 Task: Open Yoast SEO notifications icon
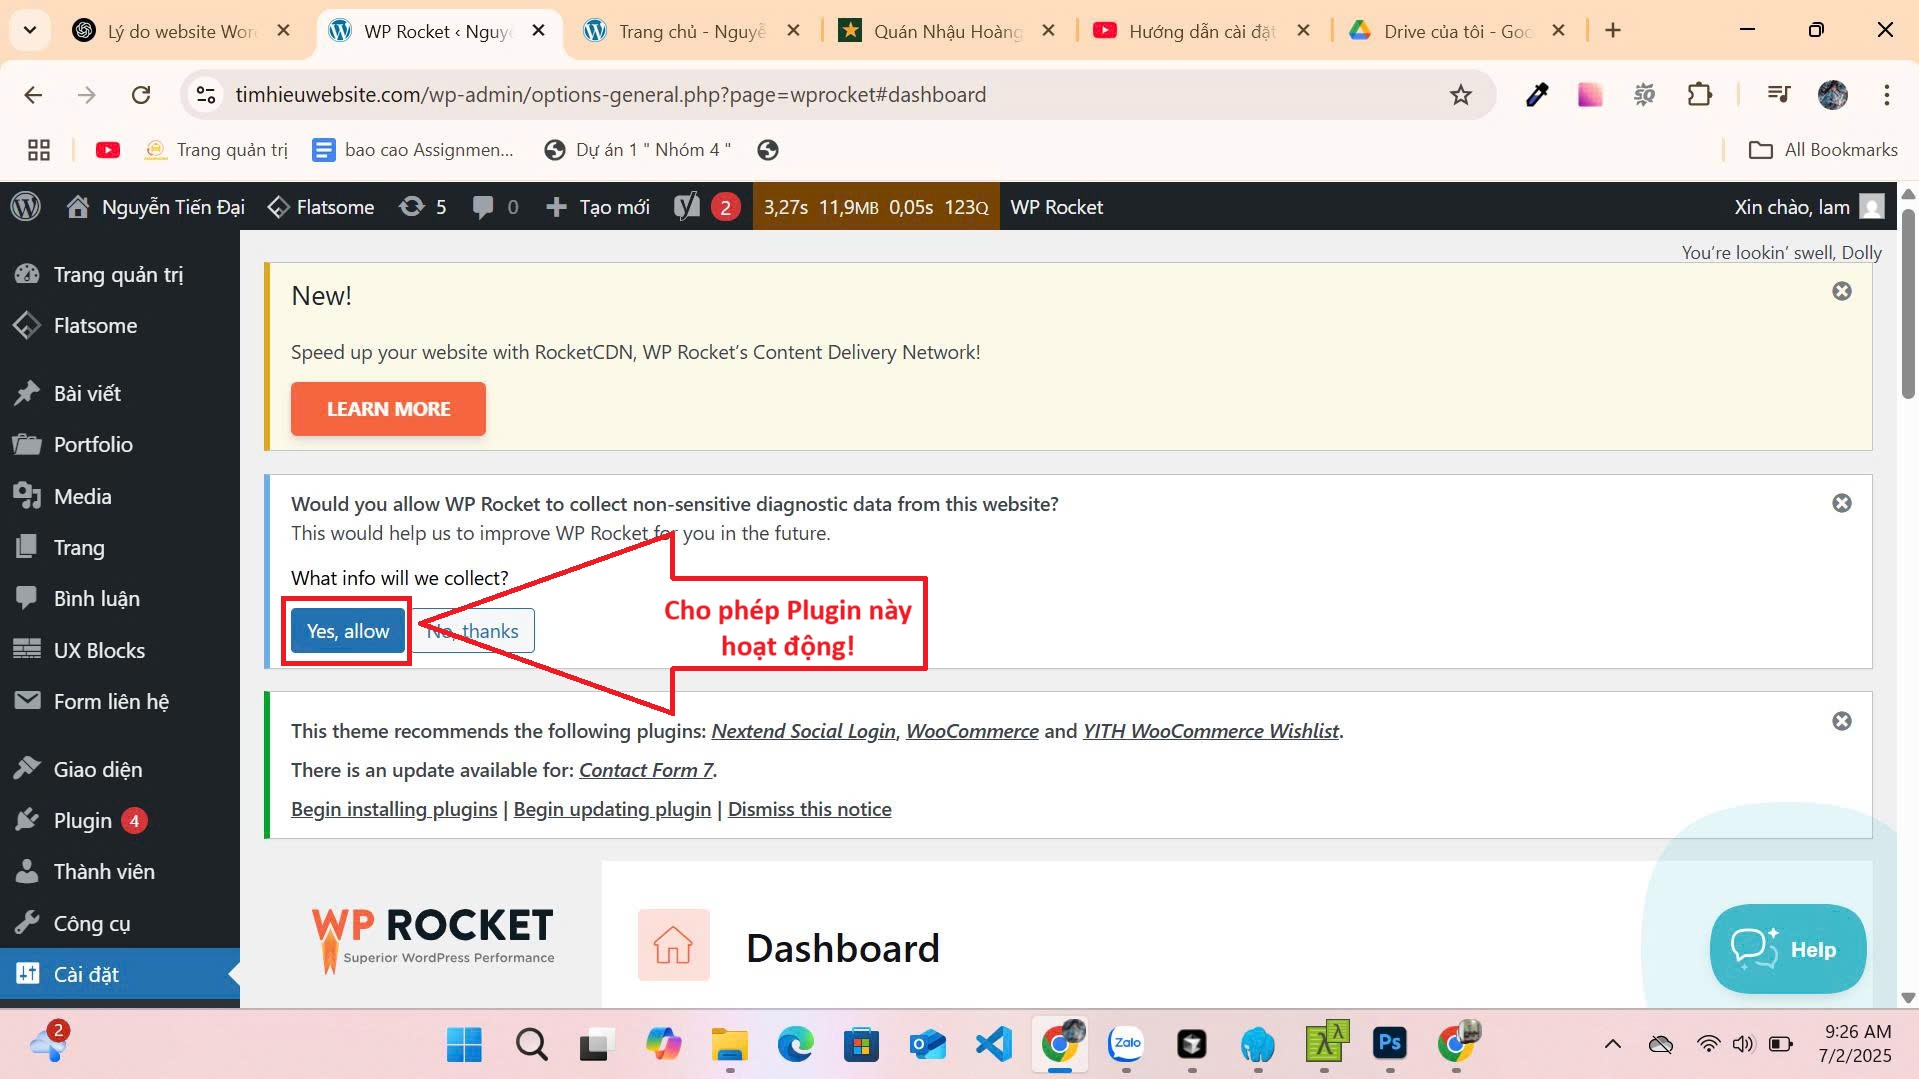pyautogui.click(x=706, y=207)
